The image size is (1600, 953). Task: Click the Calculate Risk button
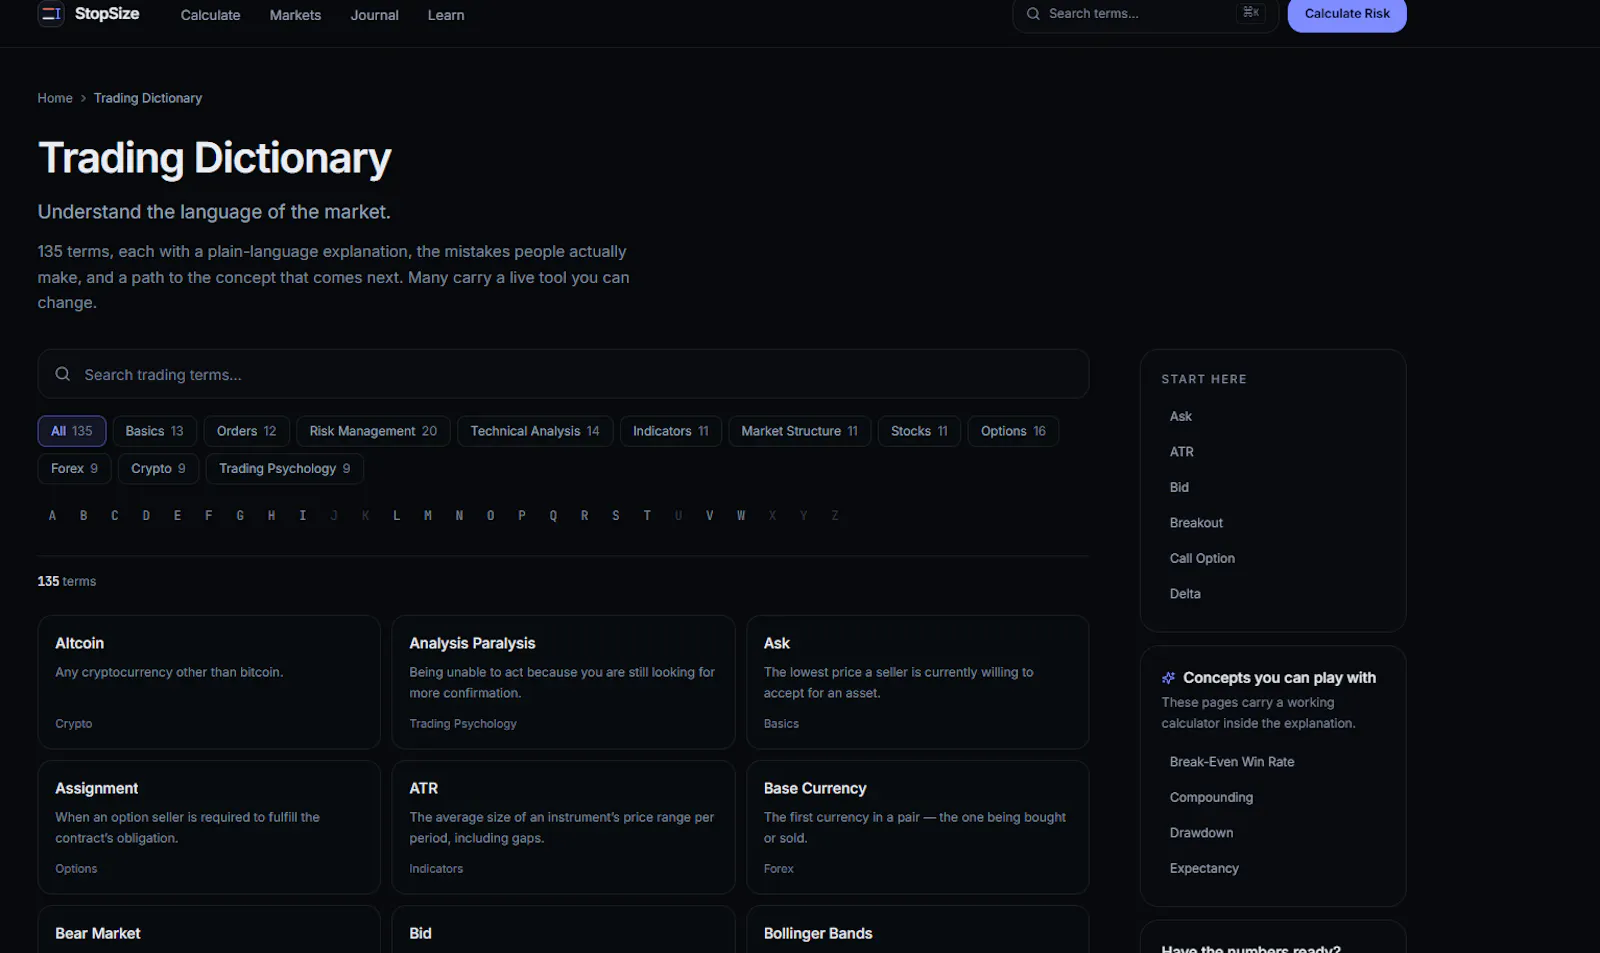point(1347,14)
